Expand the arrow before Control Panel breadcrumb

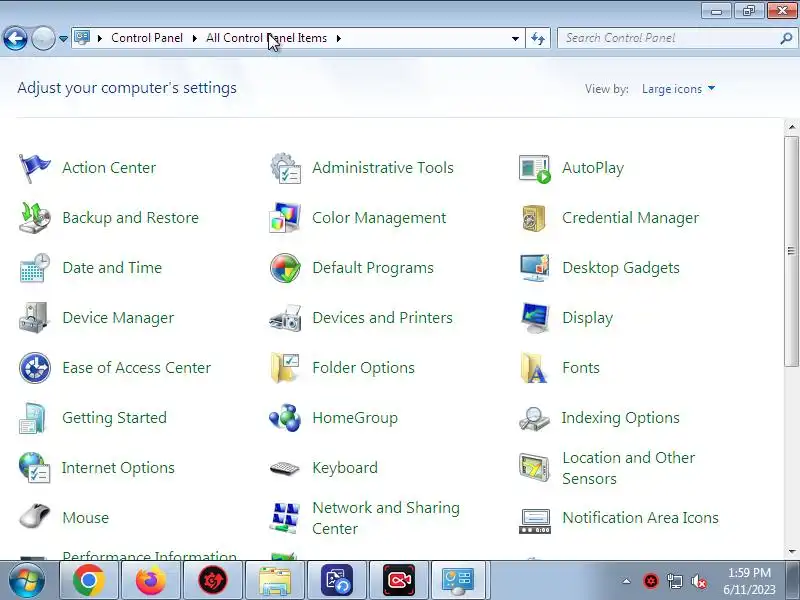pyautogui.click(x=99, y=38)
